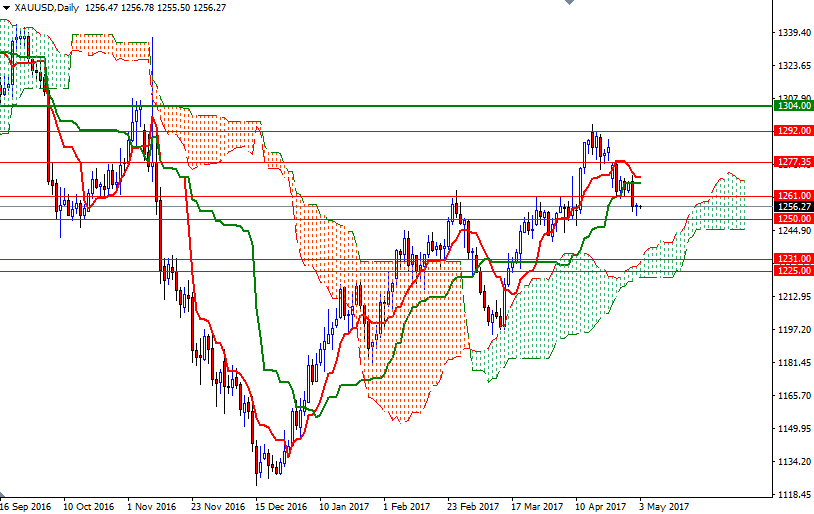
Task: Click the 1339.40 price scale value
Action: click(x=794, y=33)
